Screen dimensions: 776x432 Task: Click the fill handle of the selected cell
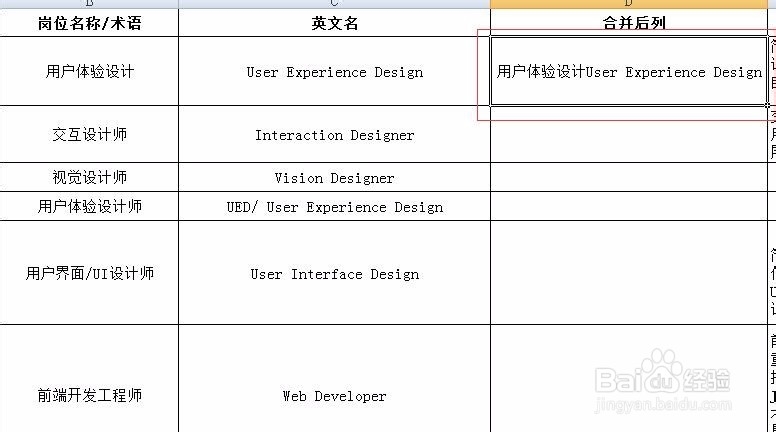(x=767, y=105)
